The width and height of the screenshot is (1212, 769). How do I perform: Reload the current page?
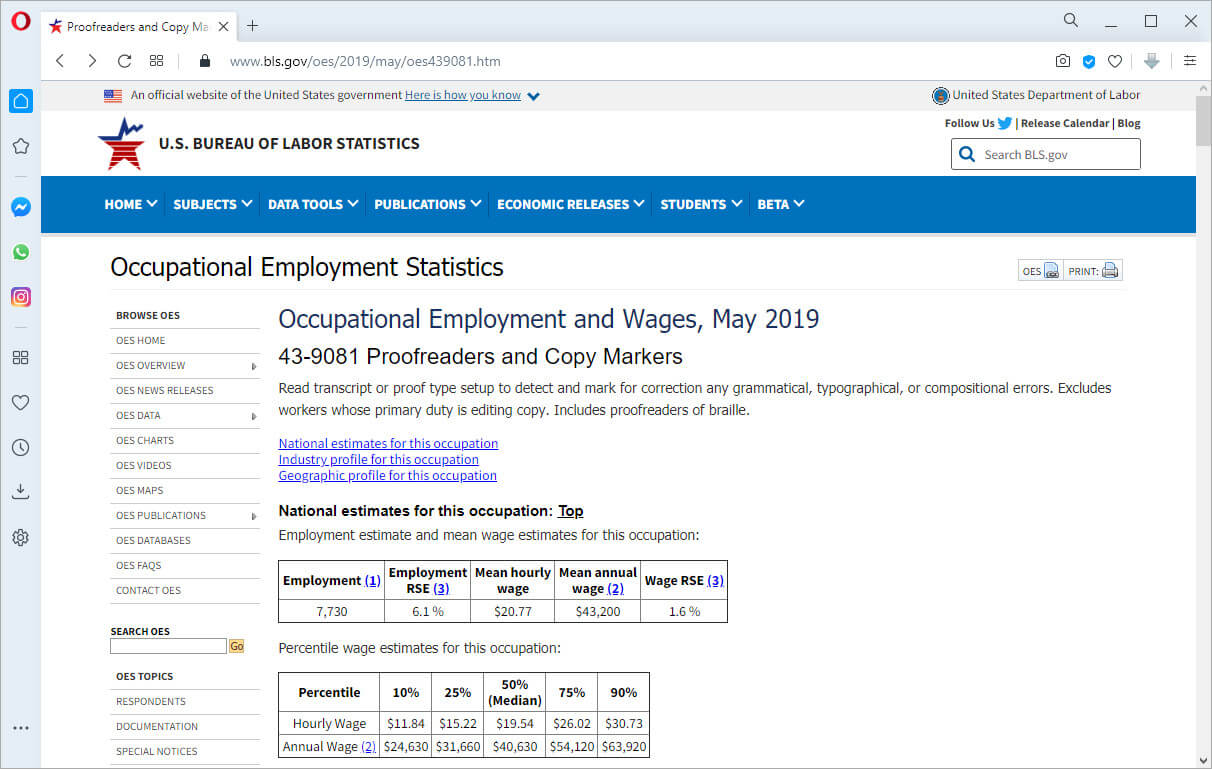(x=124, y=61)
